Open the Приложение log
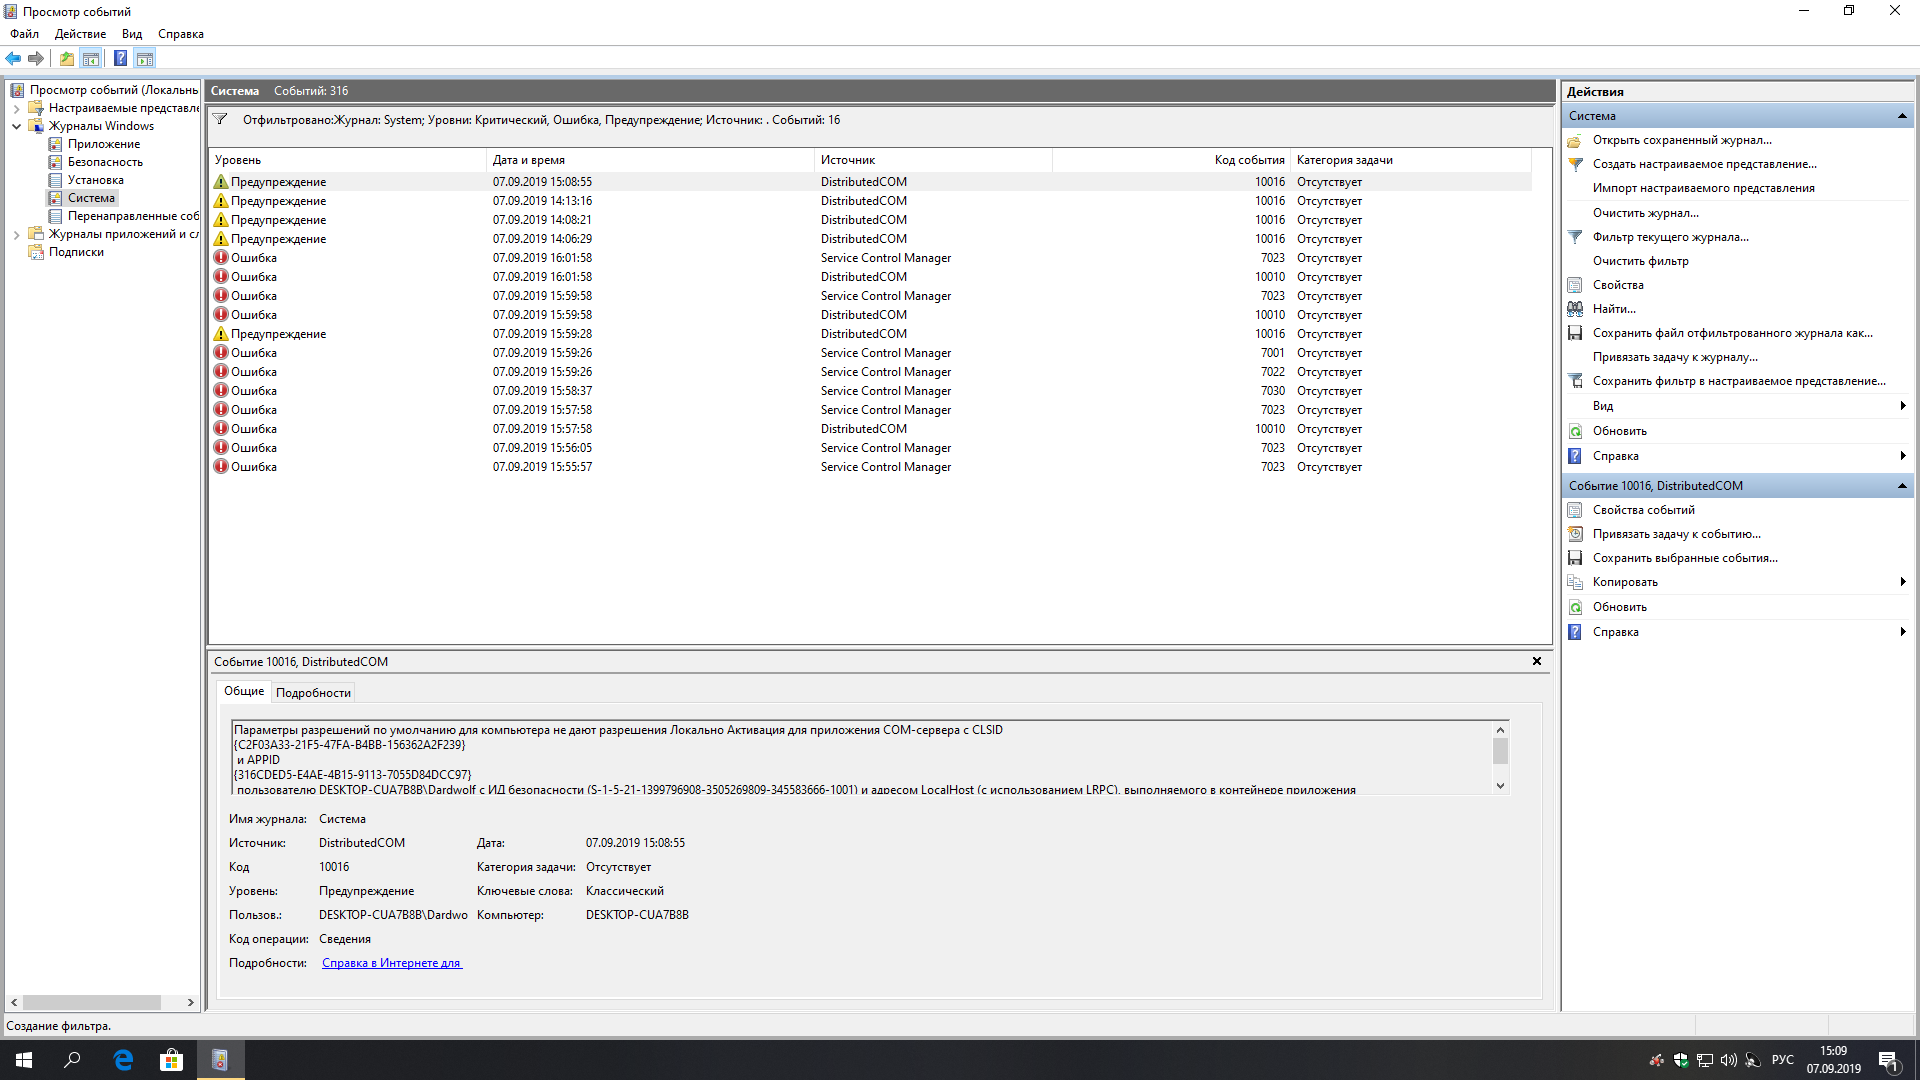Screen dimensions: 1920x1080 click(x=104, y=144)
